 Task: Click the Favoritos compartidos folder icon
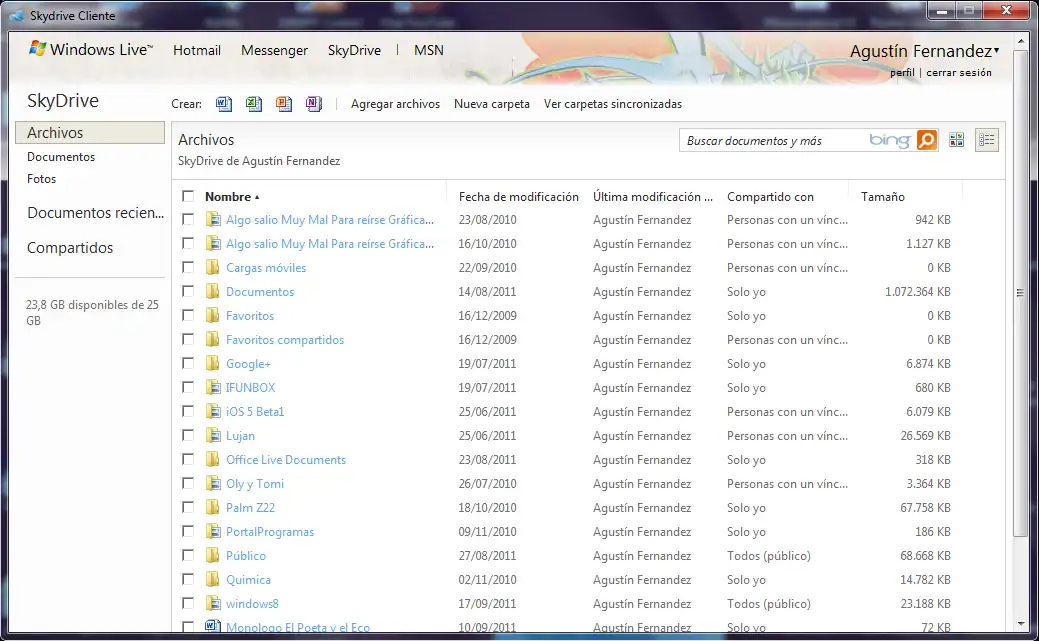(x=213, y=339)
